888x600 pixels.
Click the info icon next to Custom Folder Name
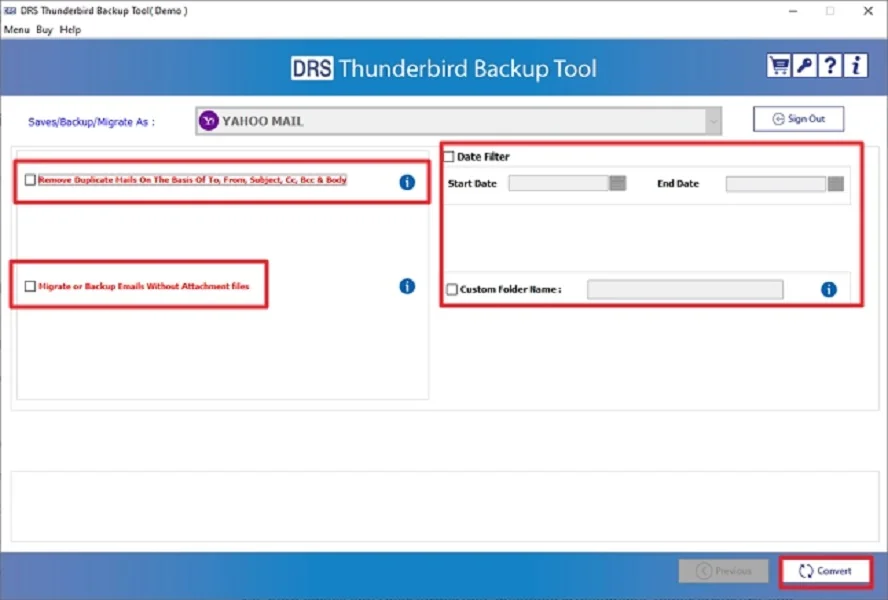(x=827, y=289)
